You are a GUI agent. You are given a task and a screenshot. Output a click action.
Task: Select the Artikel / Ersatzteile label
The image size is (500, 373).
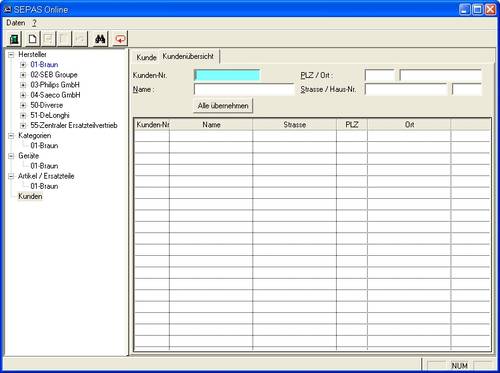pyautogui.click(x=46, y=176)
